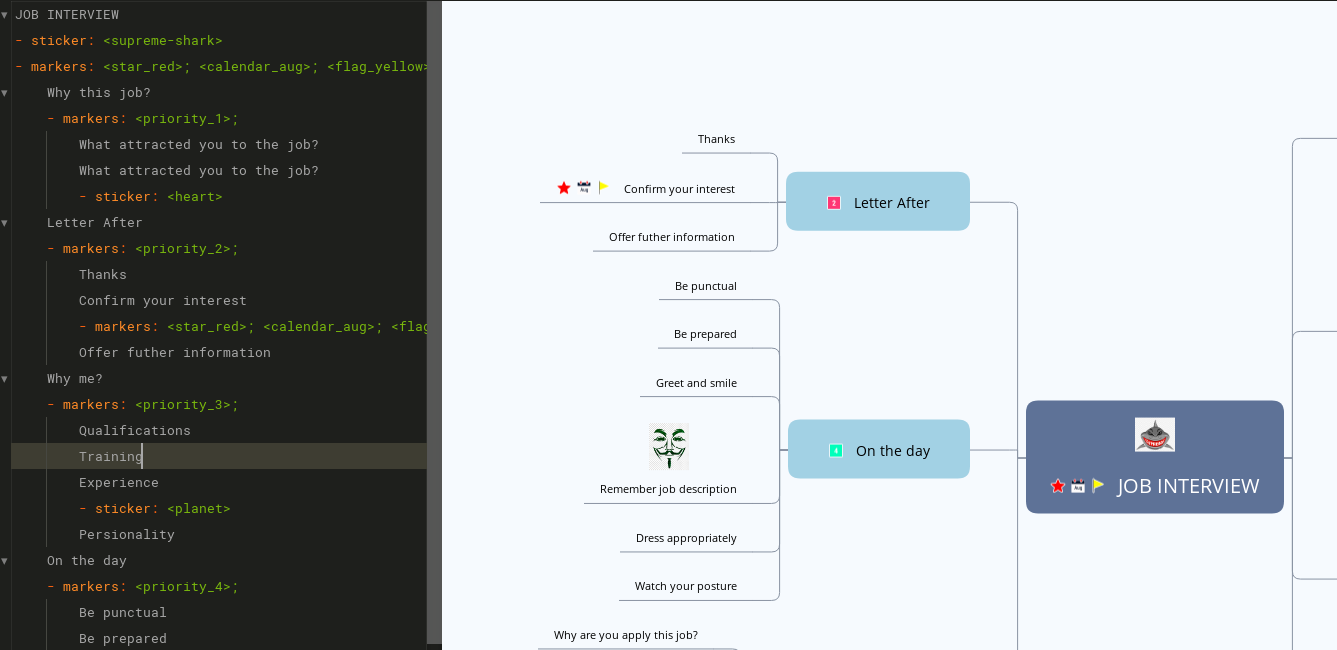Click the red star beside Confirm your interest
This screenshot has width=1337, height=650.
563,188
